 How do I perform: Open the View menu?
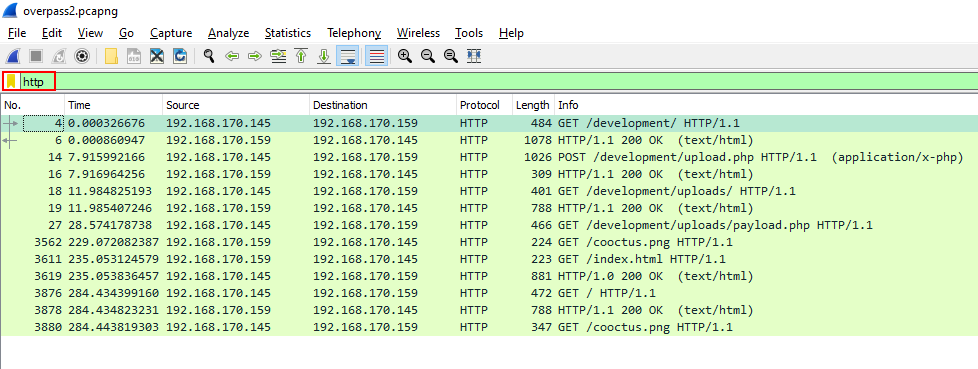coord(90,33)
